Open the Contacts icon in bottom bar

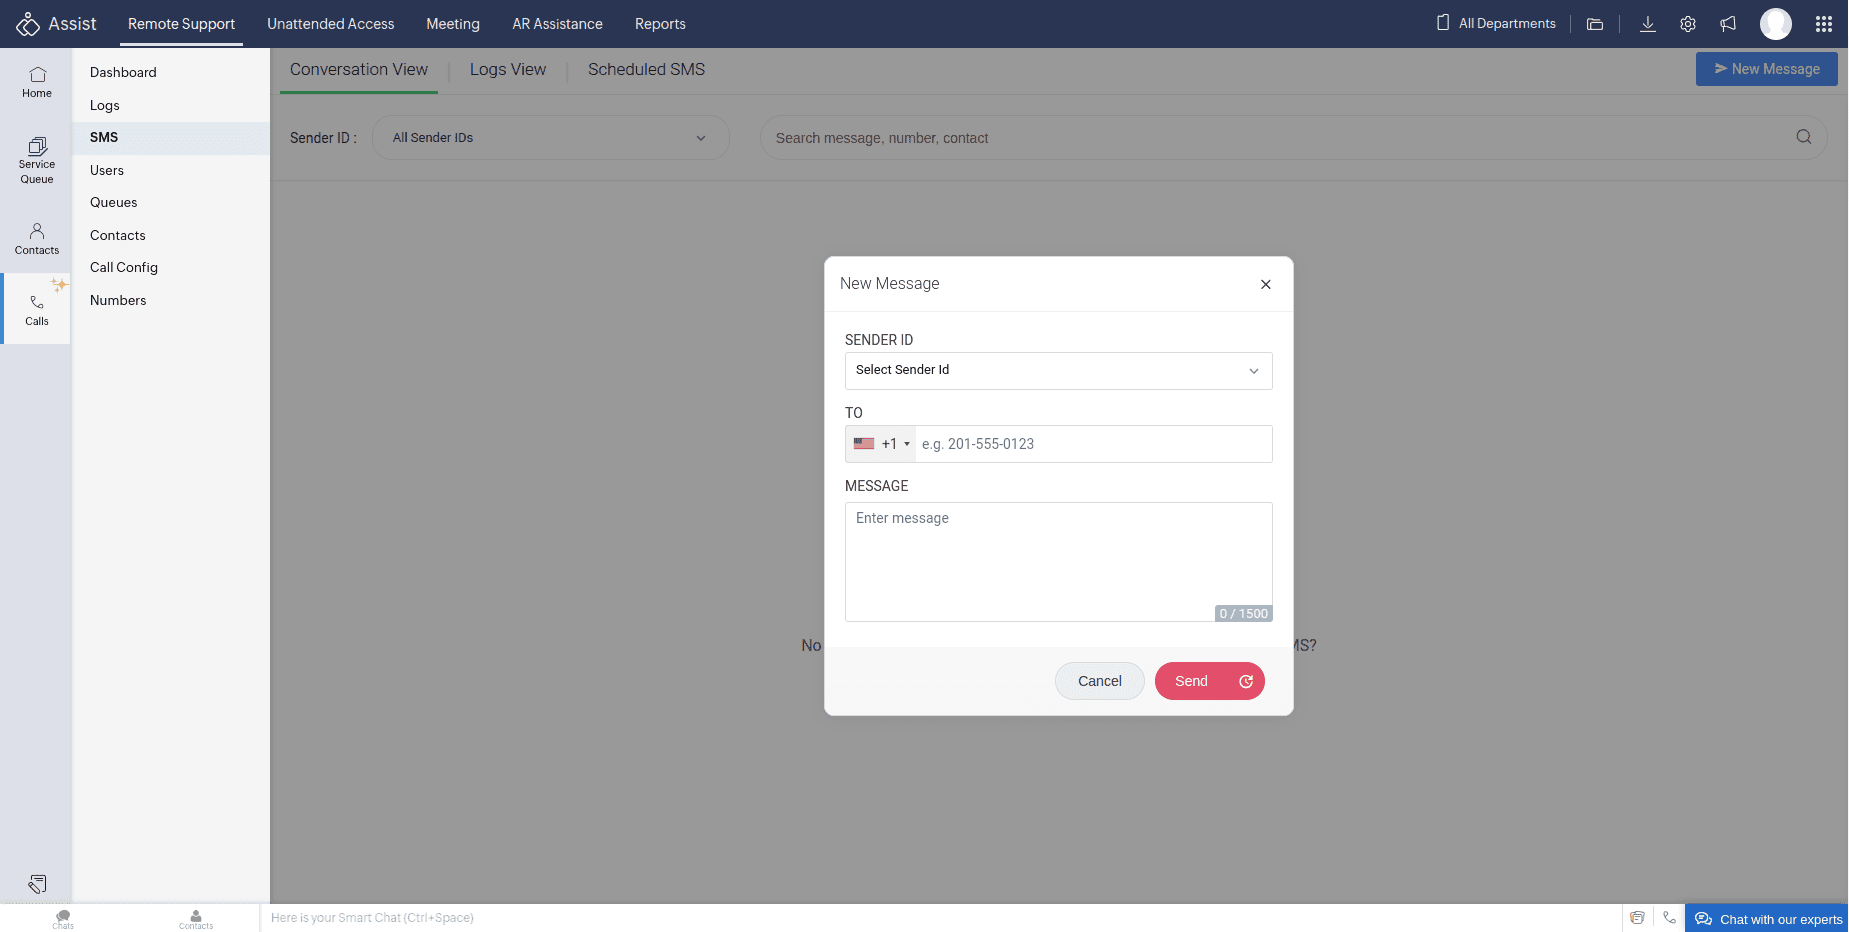(196, 918)
